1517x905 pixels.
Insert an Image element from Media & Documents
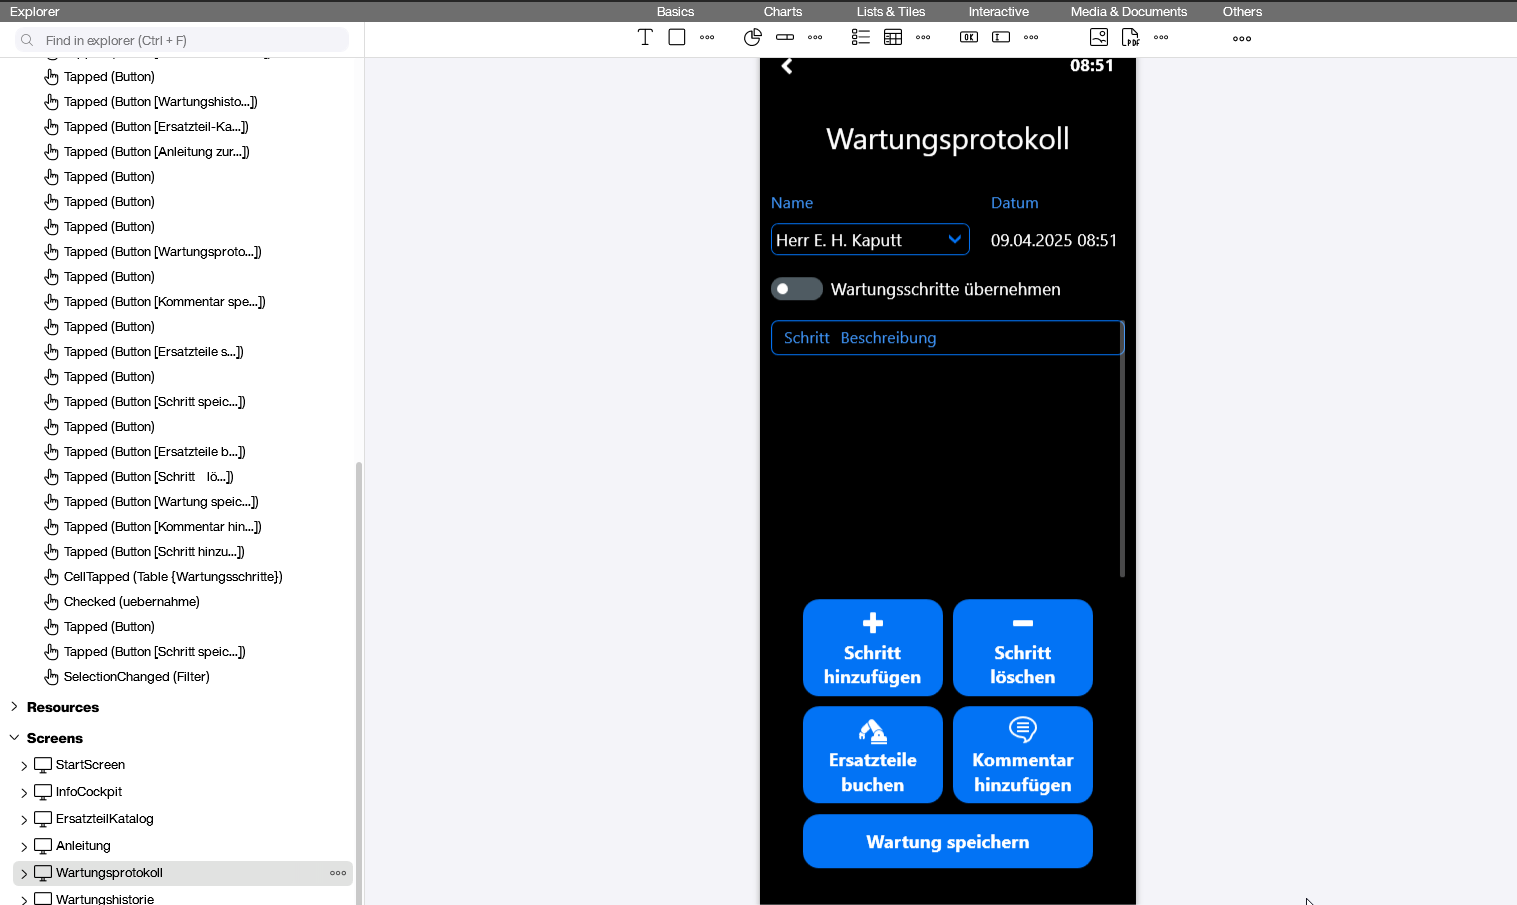pyautogui.click(x=1099, y=37)
